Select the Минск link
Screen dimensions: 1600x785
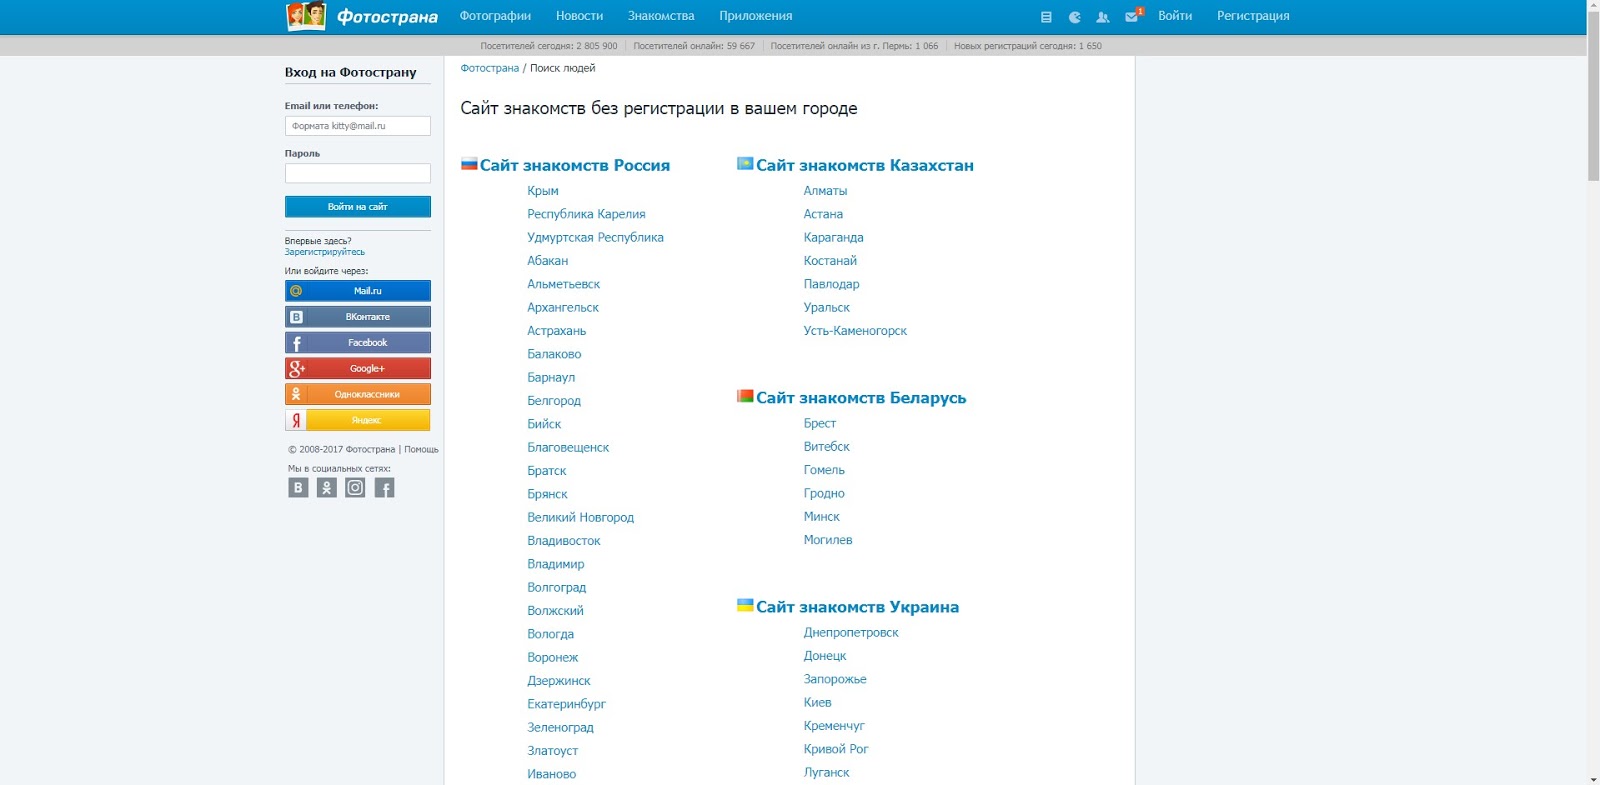point(821,517)
